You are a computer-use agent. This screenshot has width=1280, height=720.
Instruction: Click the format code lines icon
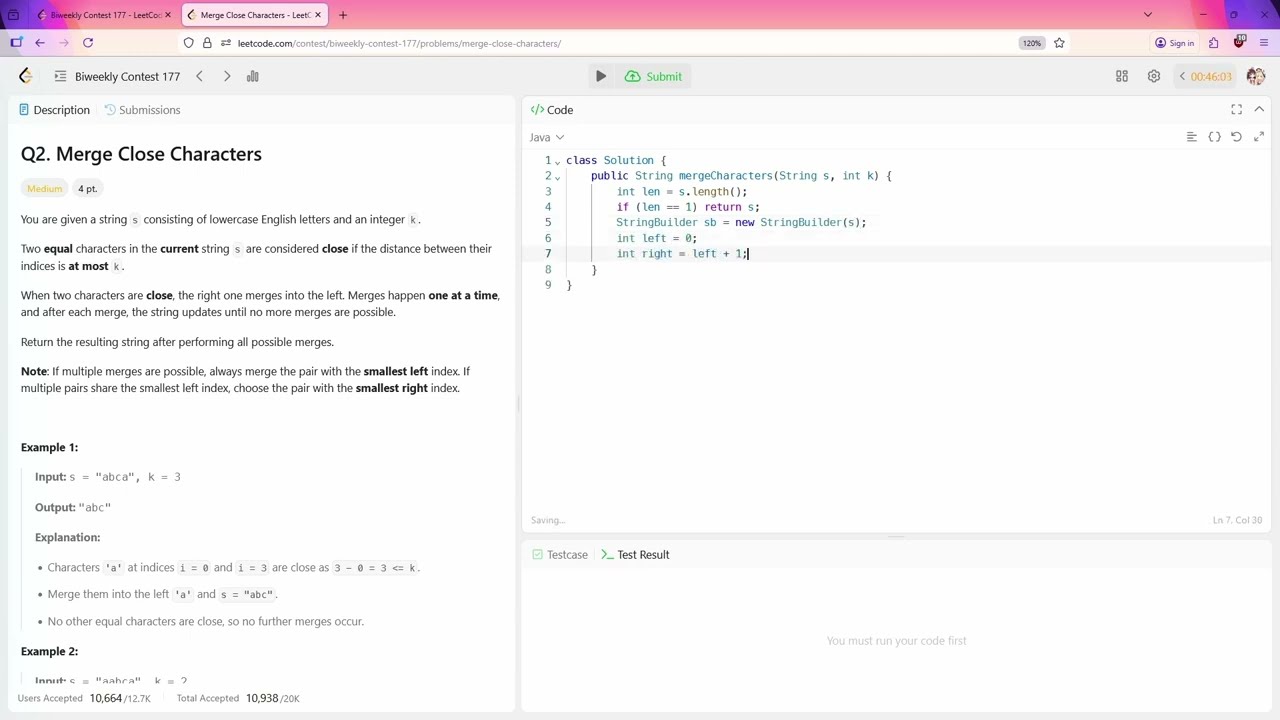point(1192,137)
